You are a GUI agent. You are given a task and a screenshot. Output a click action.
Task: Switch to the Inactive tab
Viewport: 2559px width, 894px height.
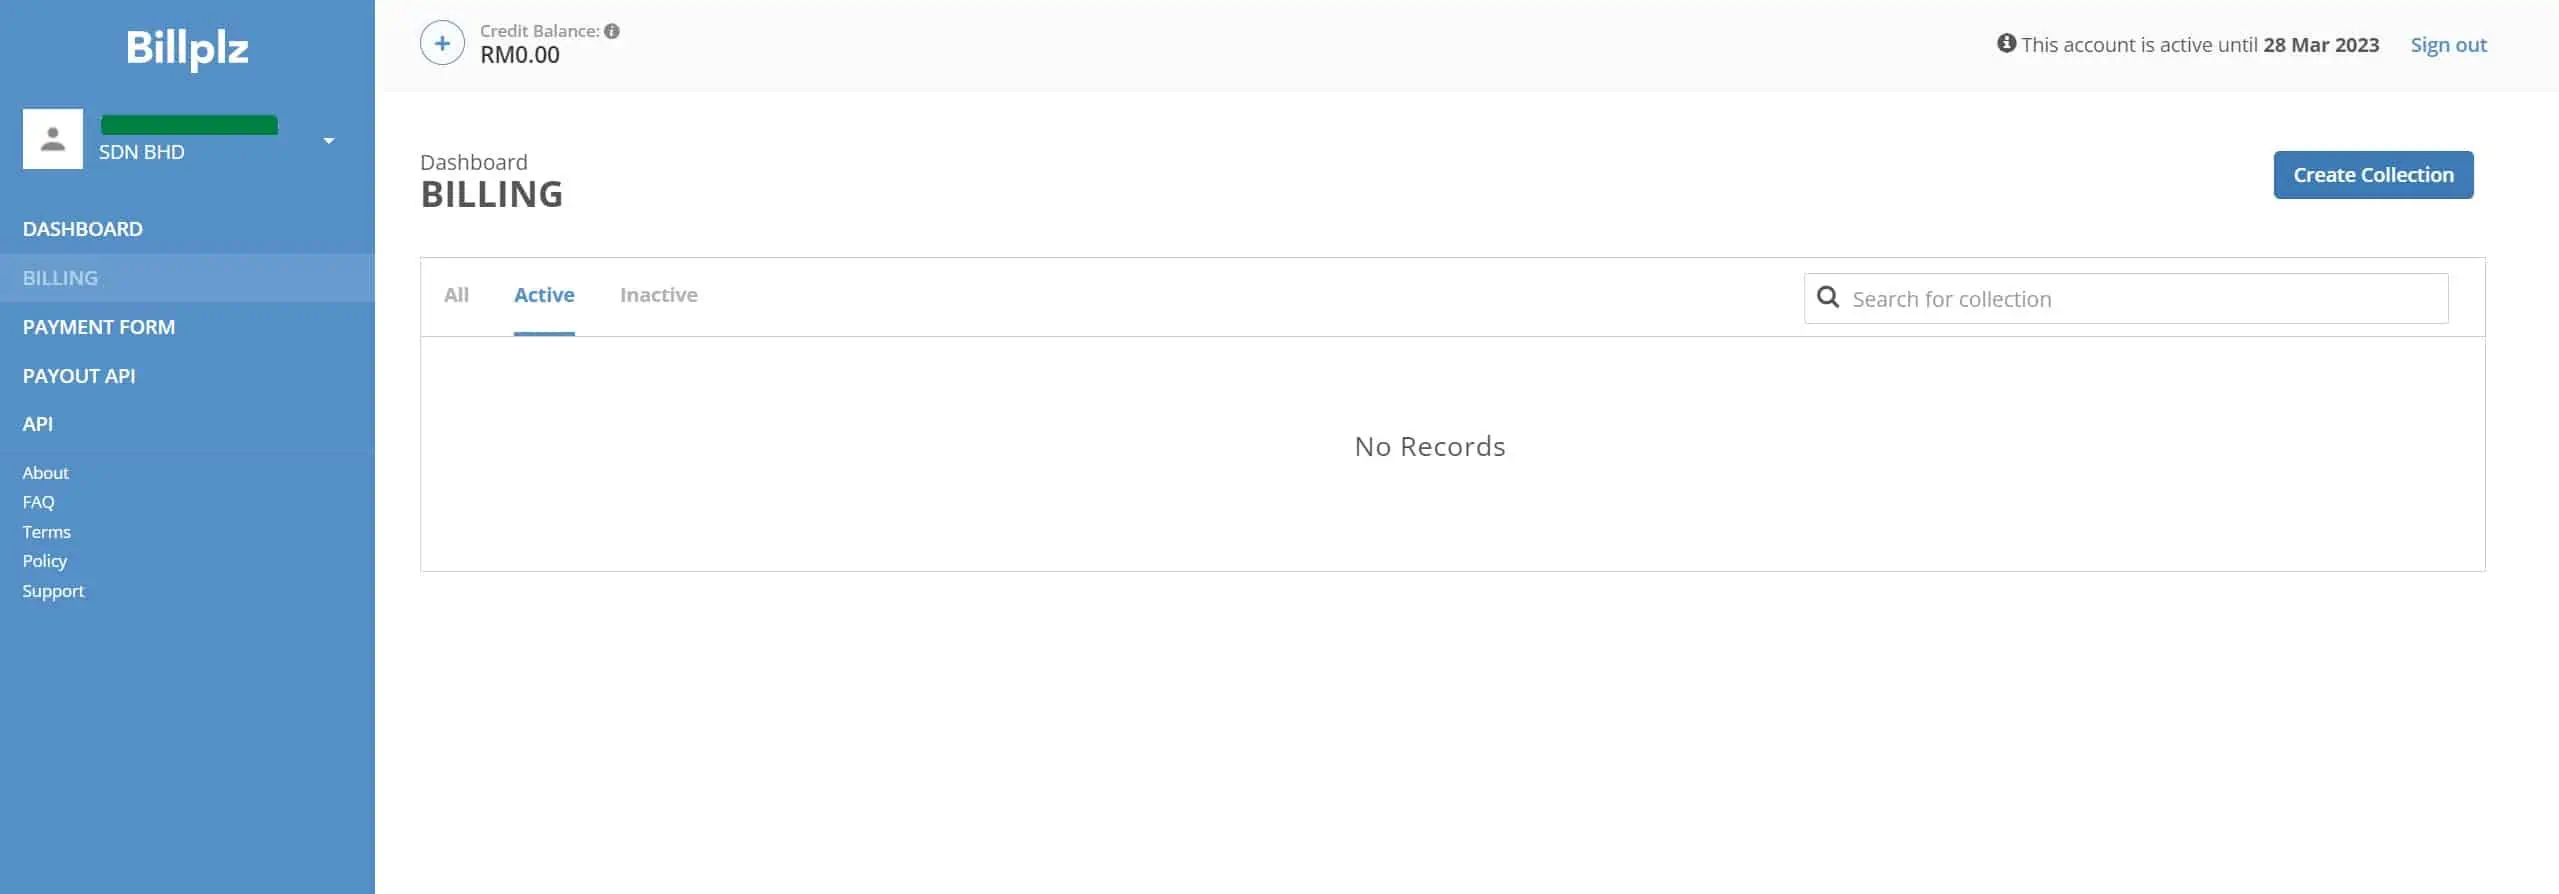tap(659, 295)
